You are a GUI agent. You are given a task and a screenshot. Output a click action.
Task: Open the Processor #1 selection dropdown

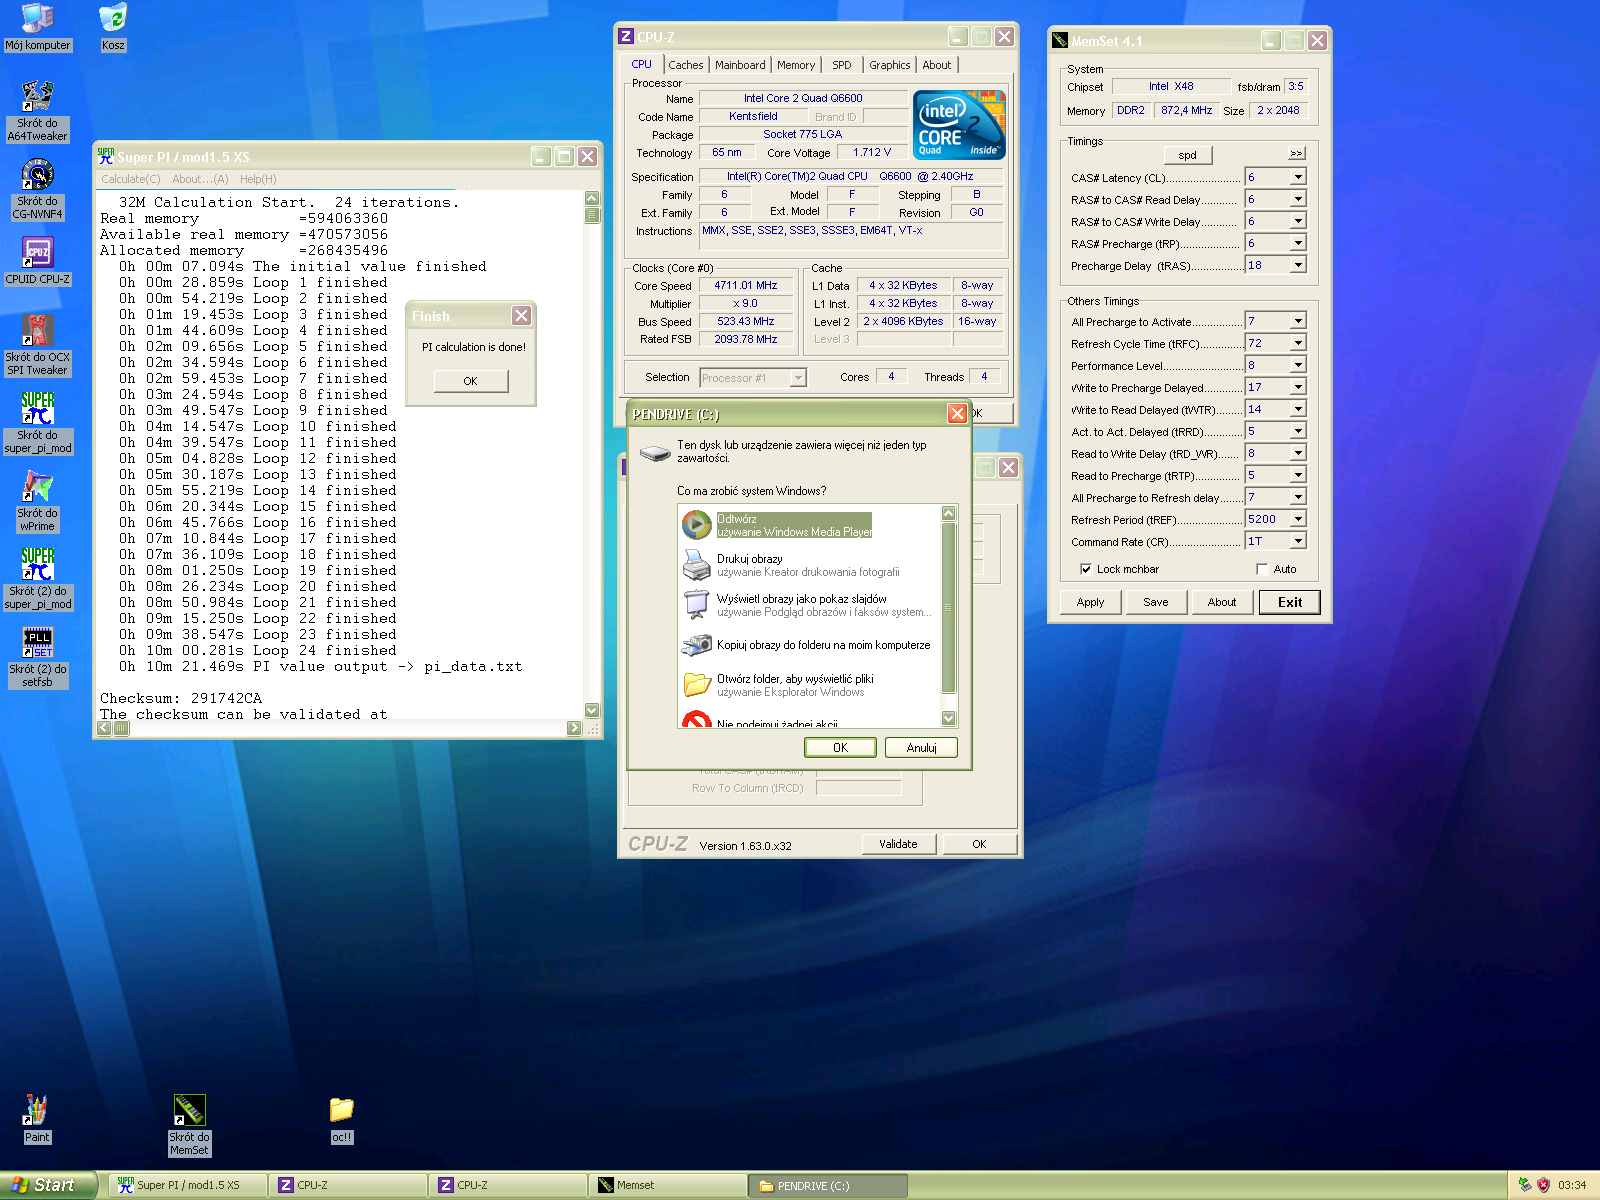point(798,378)
